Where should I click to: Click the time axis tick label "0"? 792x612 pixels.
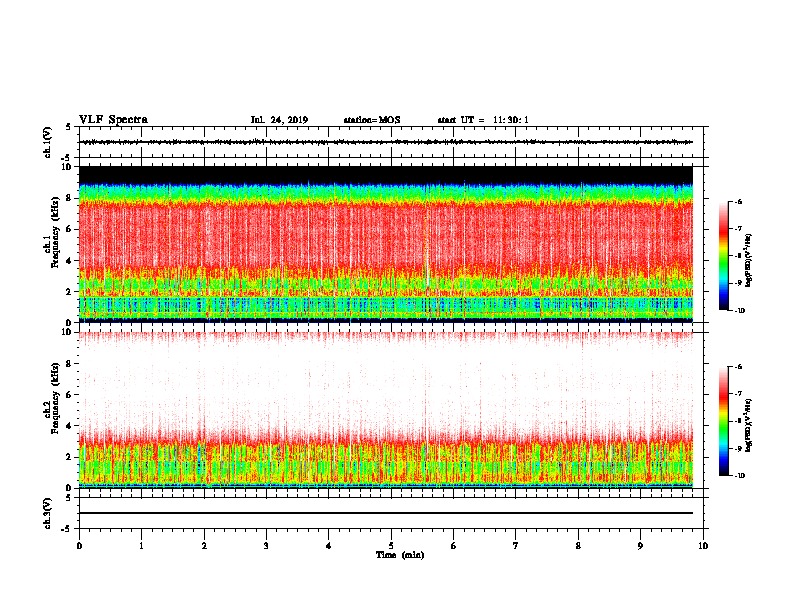click(x=79, y=546)
